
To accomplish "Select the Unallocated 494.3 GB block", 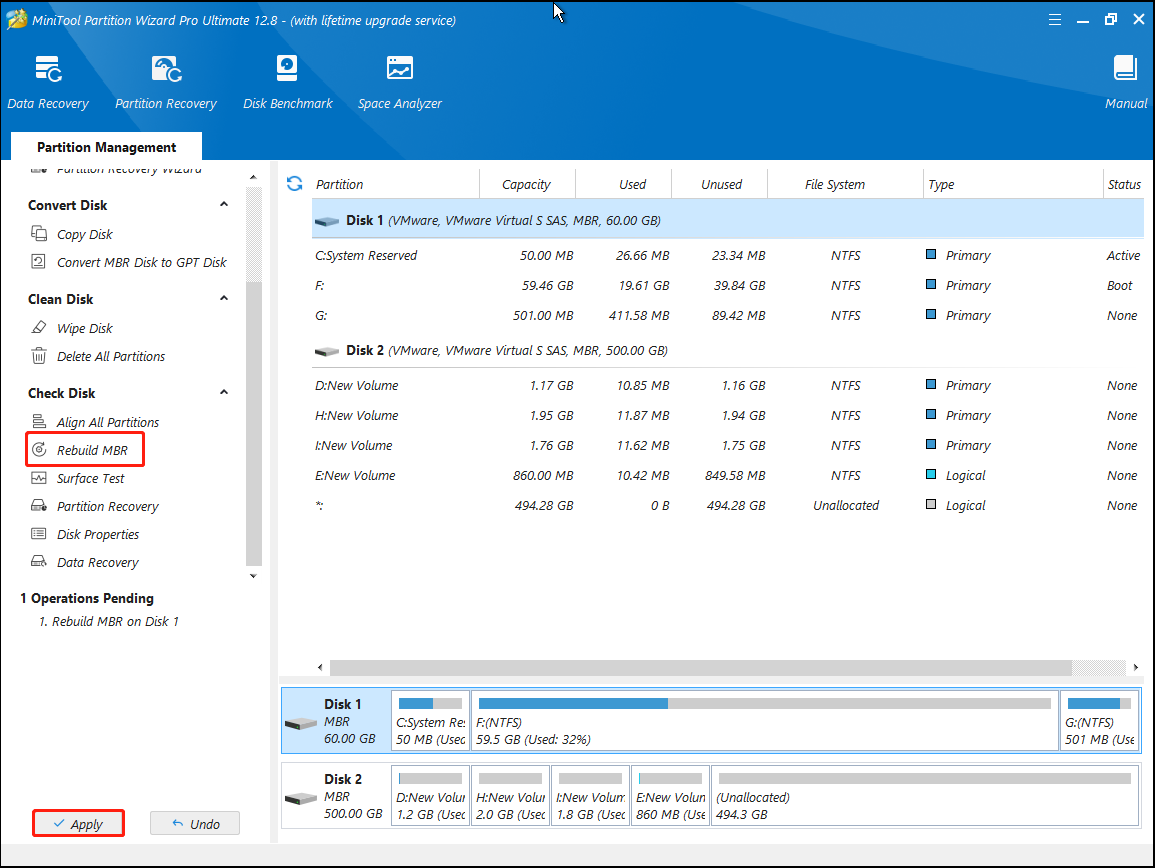I will click(925, 795).
